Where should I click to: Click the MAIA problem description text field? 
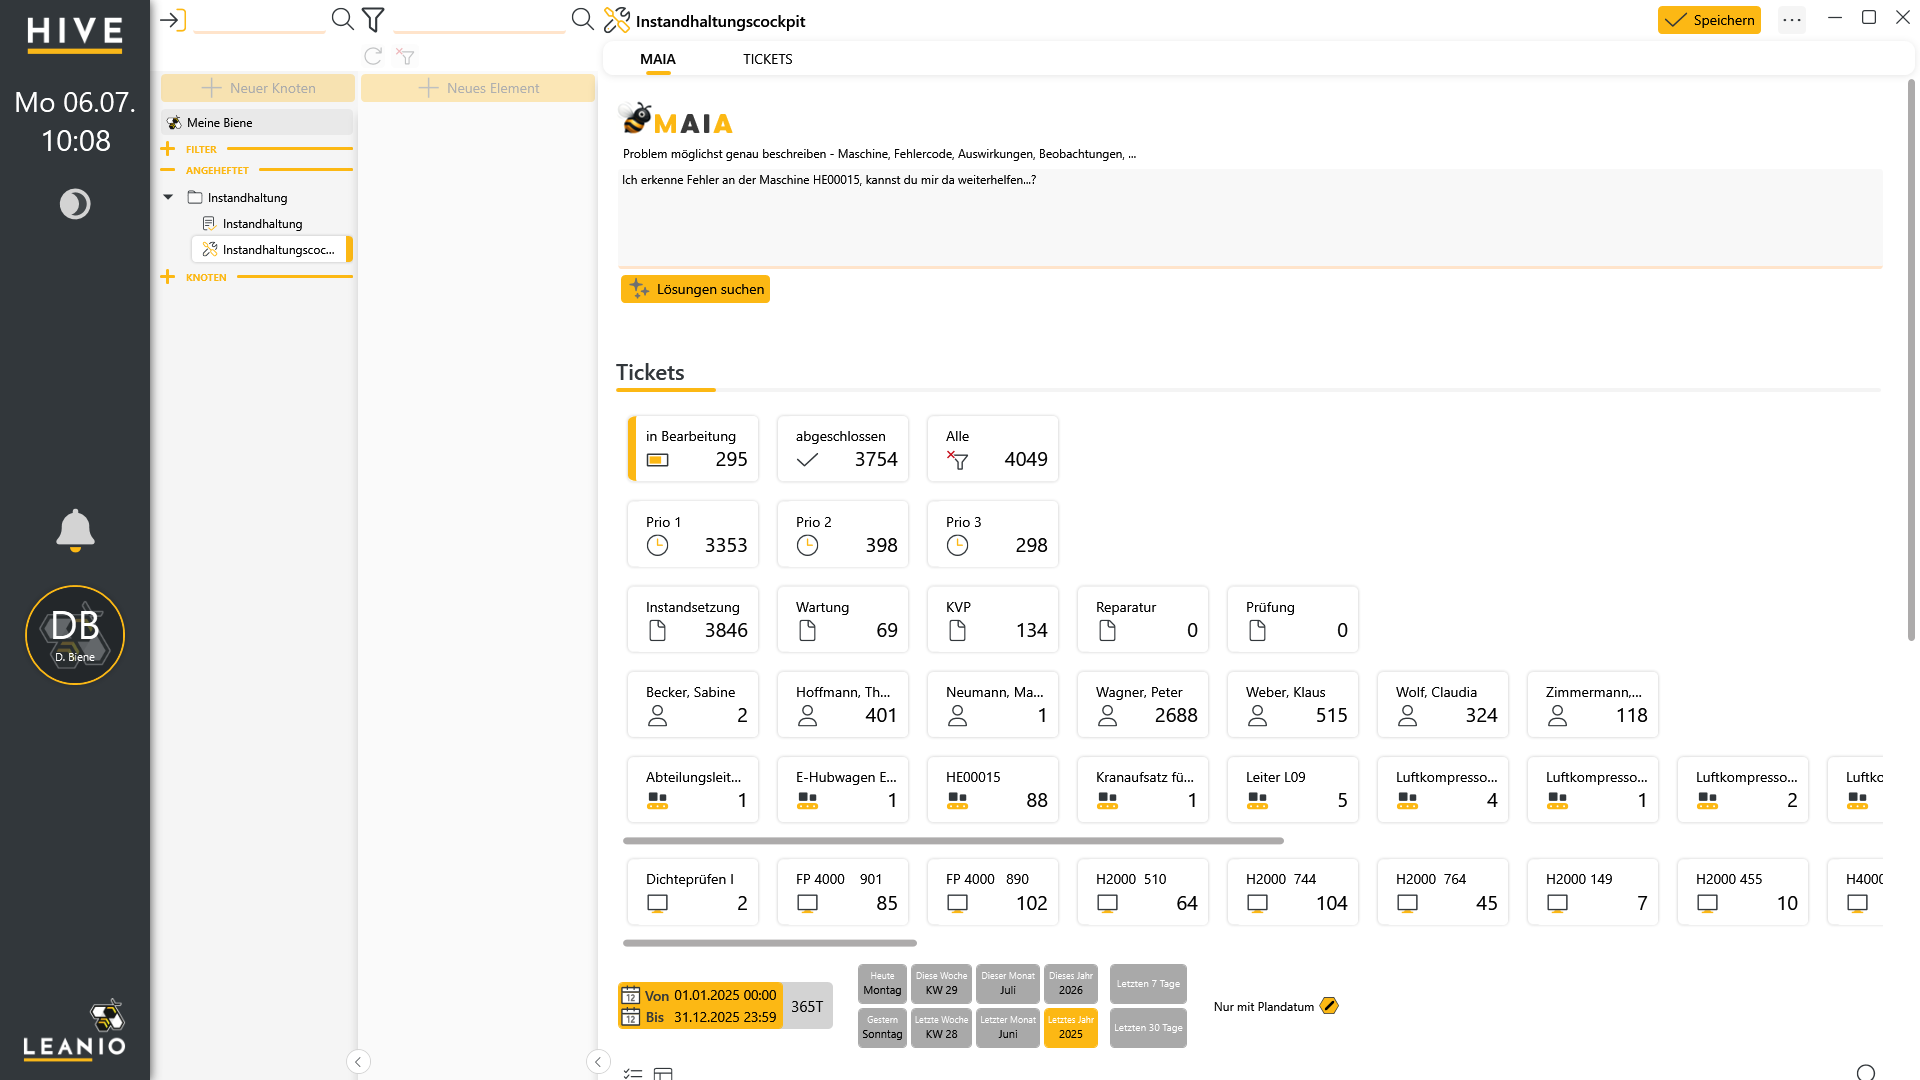point(1250,218)
